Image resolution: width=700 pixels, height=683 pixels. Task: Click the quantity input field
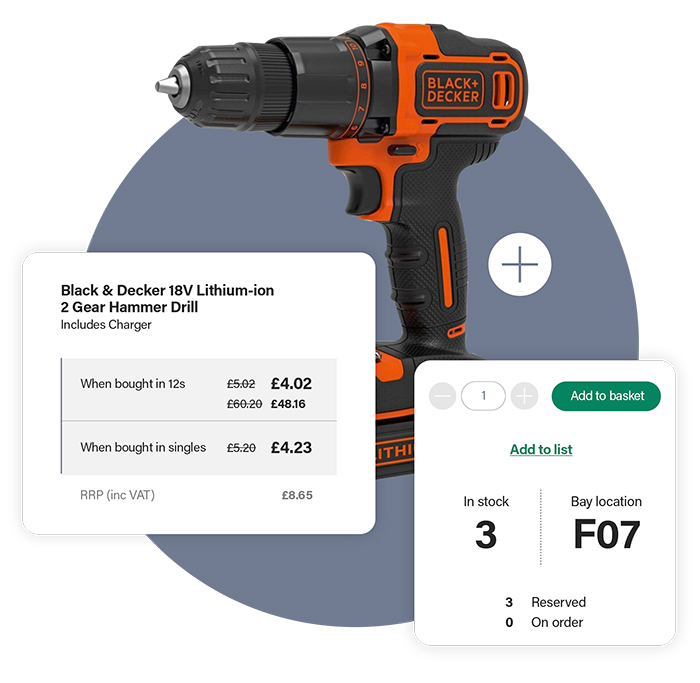coord(483,396)
